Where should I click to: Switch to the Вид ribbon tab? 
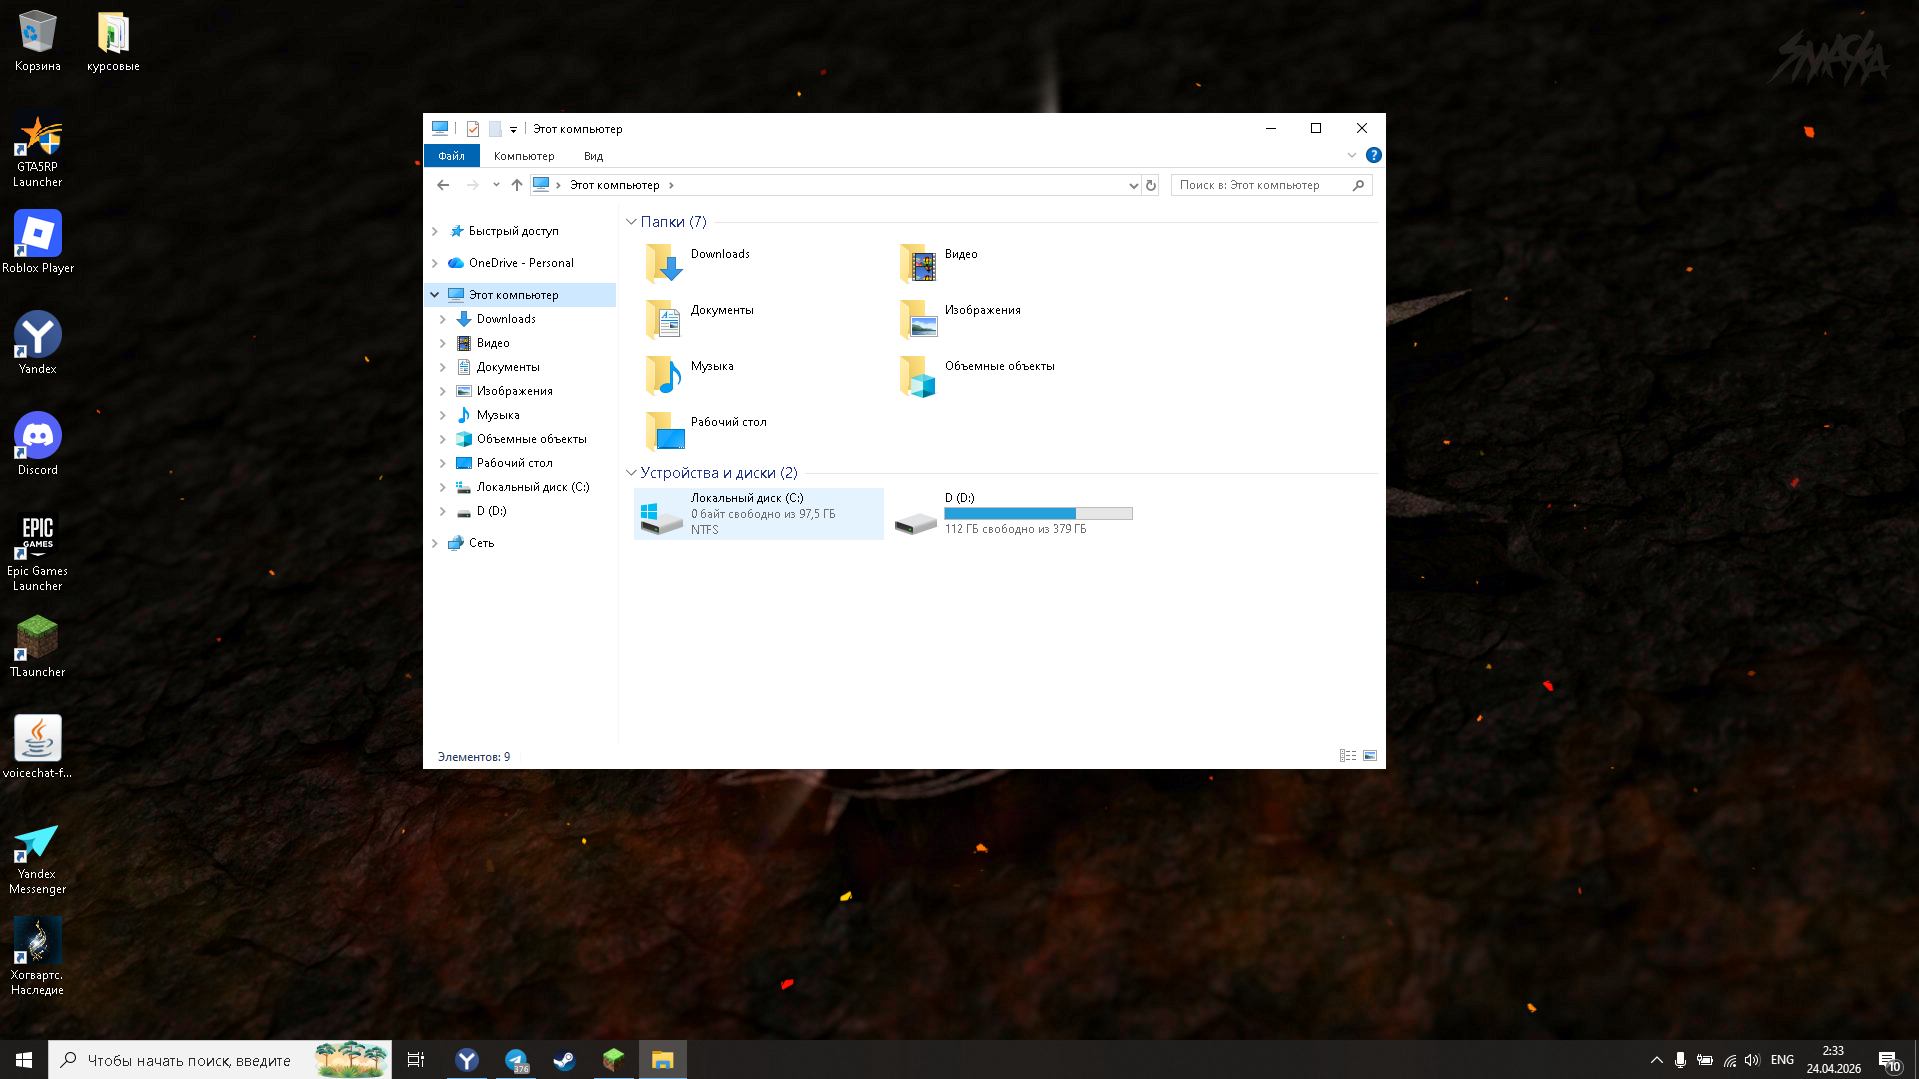tap(593, 156)
